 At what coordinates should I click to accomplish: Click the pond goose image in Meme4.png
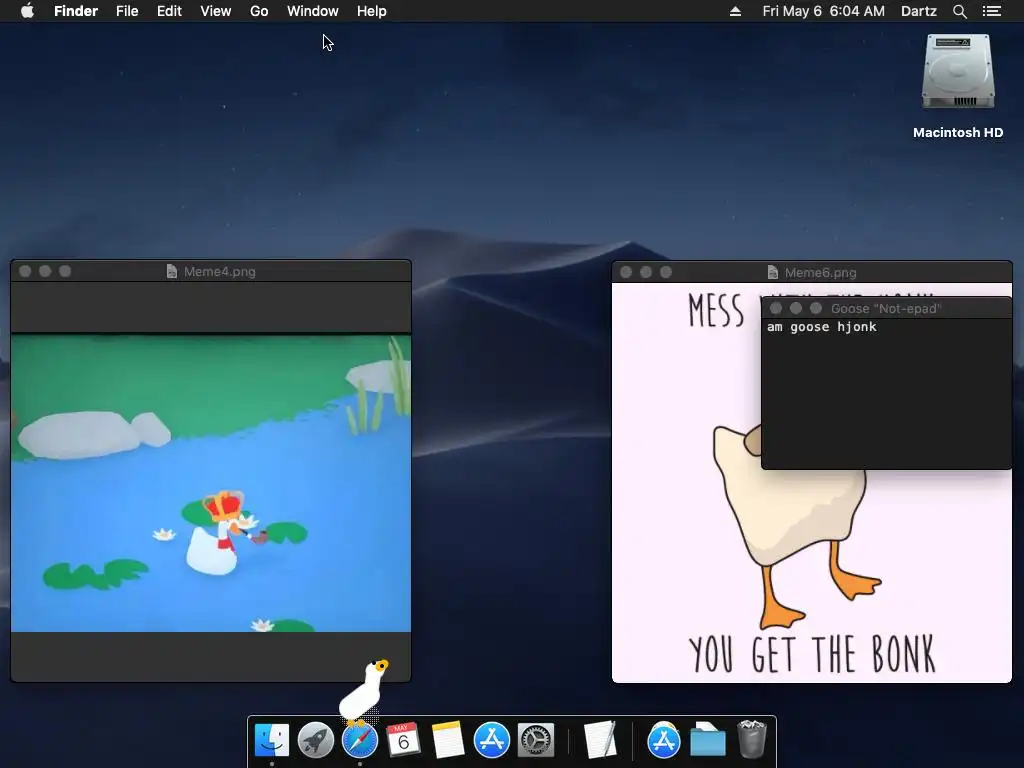[x=211, y=483]
